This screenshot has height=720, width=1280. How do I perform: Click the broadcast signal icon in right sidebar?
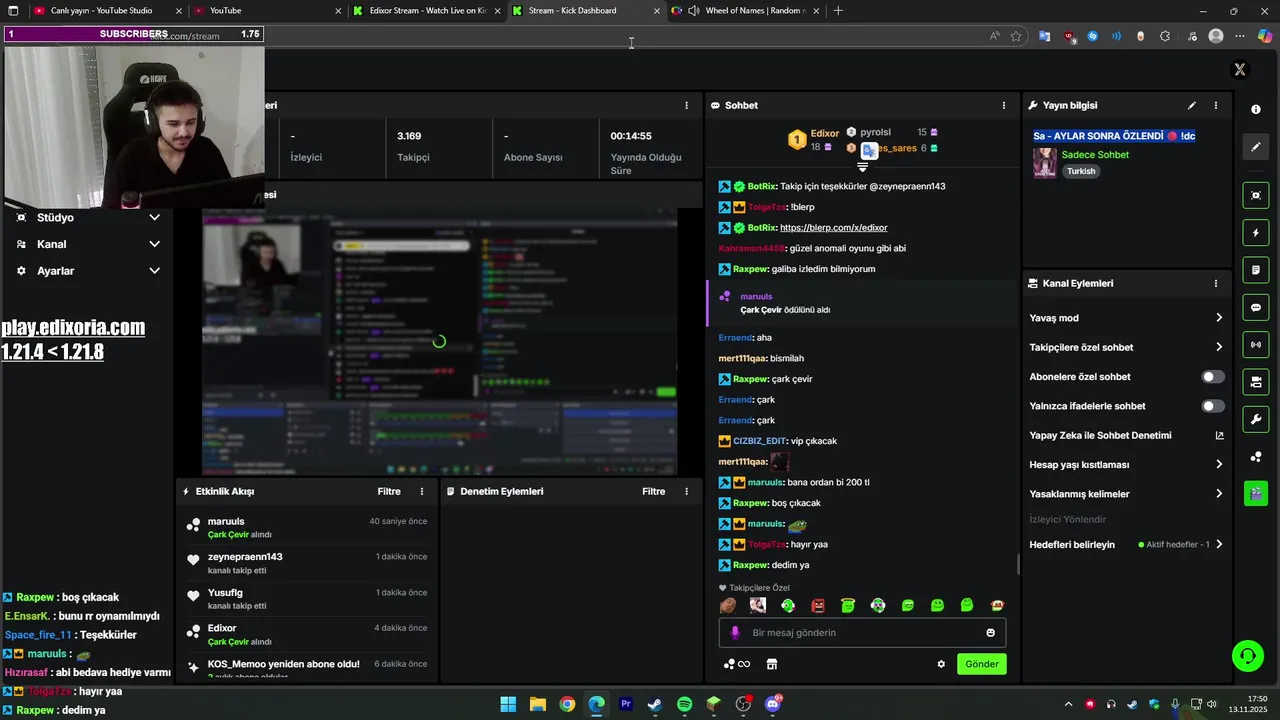click(x=1256, y=345)
